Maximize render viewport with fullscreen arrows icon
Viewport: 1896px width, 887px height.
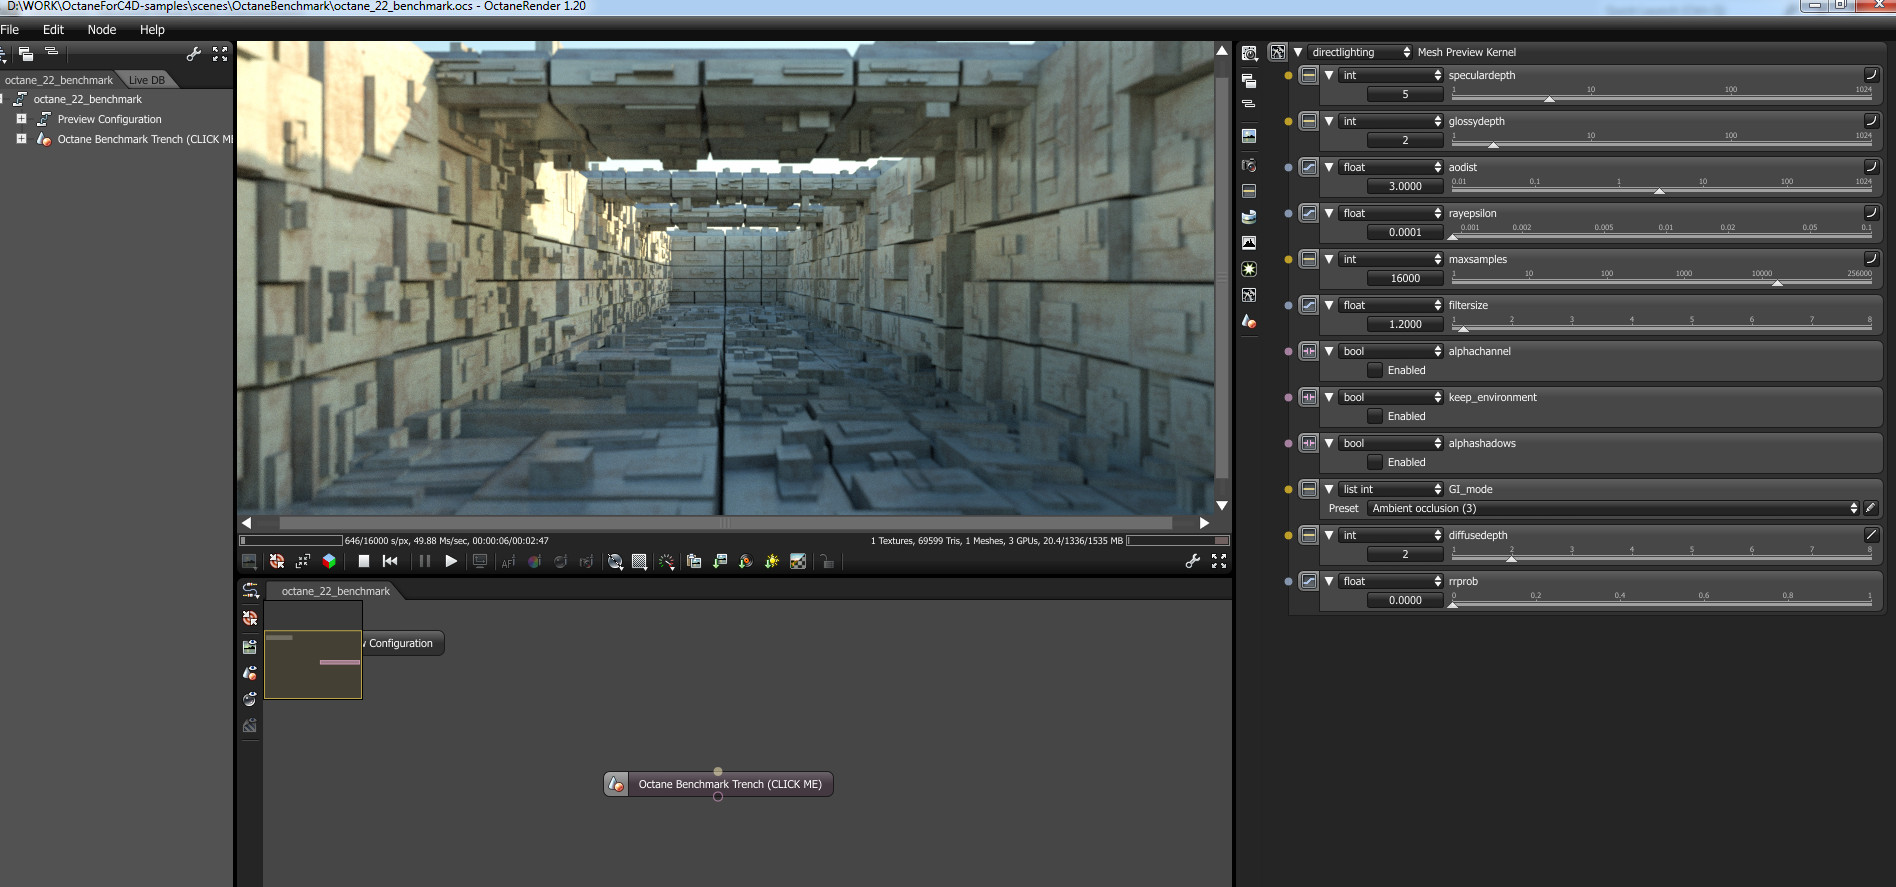tap(1219, 562)
